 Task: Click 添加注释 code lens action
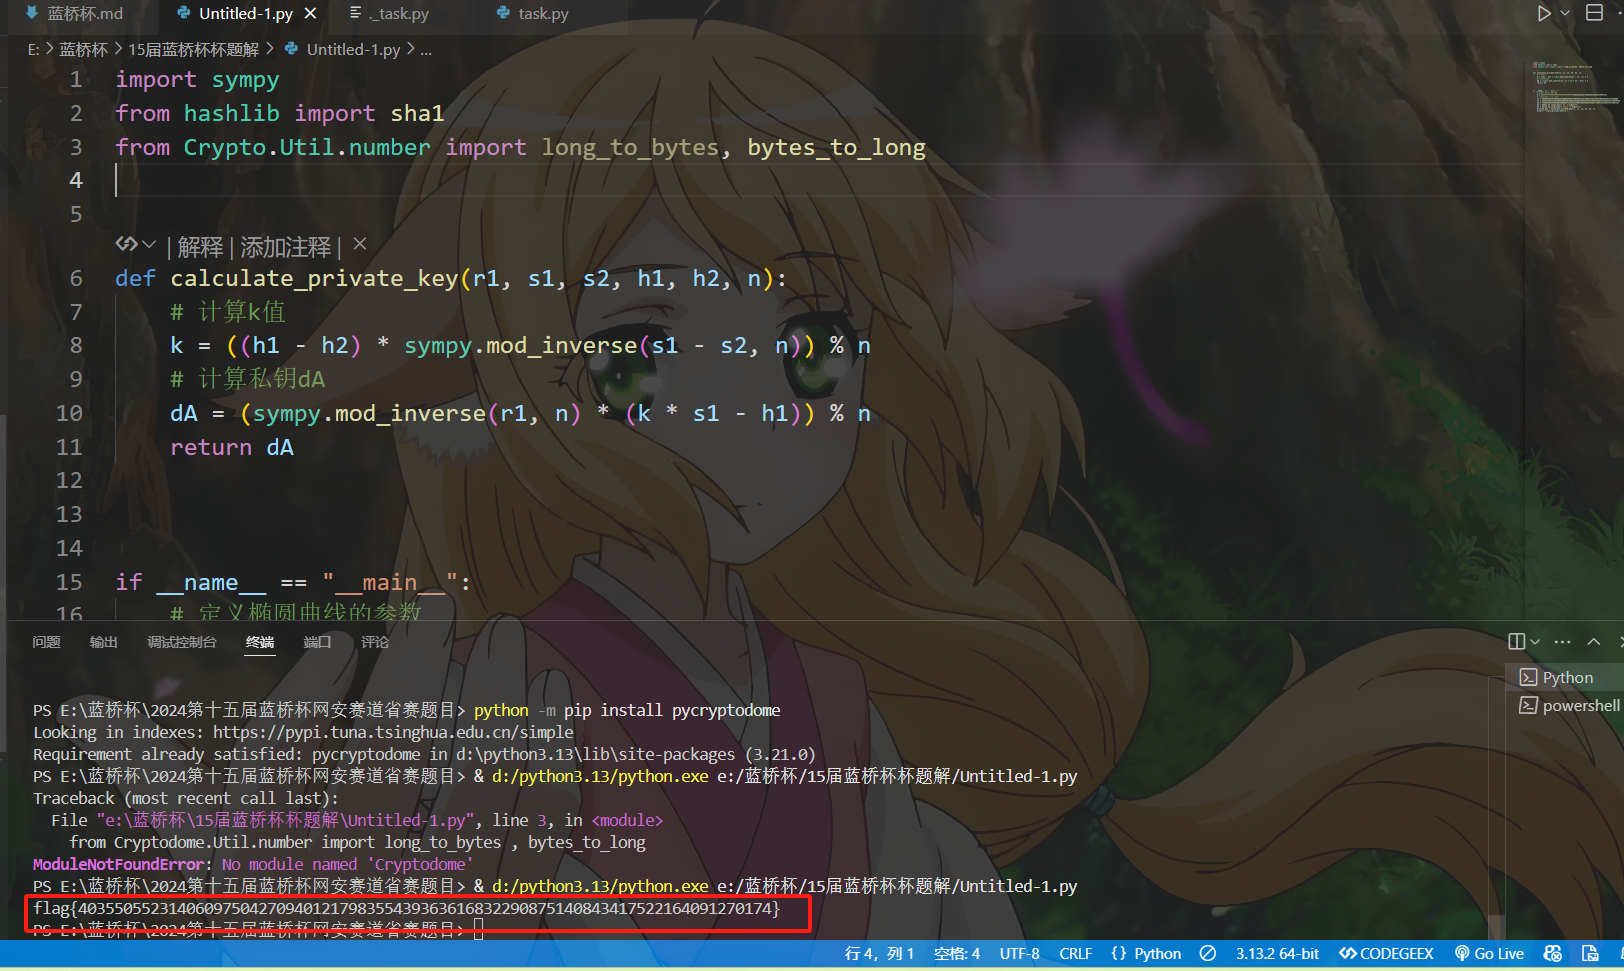point(285,247)
